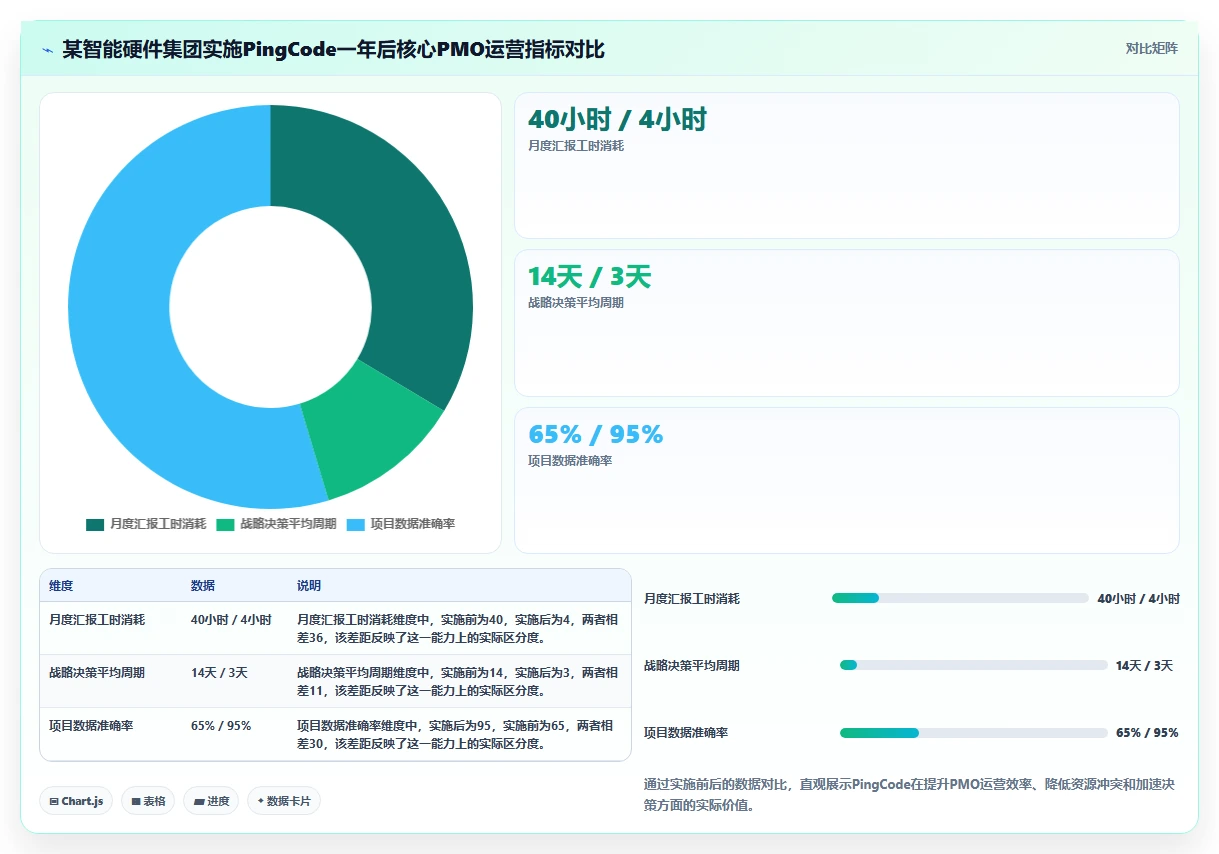Click progress label 项目数据准确率
The width and height of the screenshot is (1219, 854).
click(686, 733)
